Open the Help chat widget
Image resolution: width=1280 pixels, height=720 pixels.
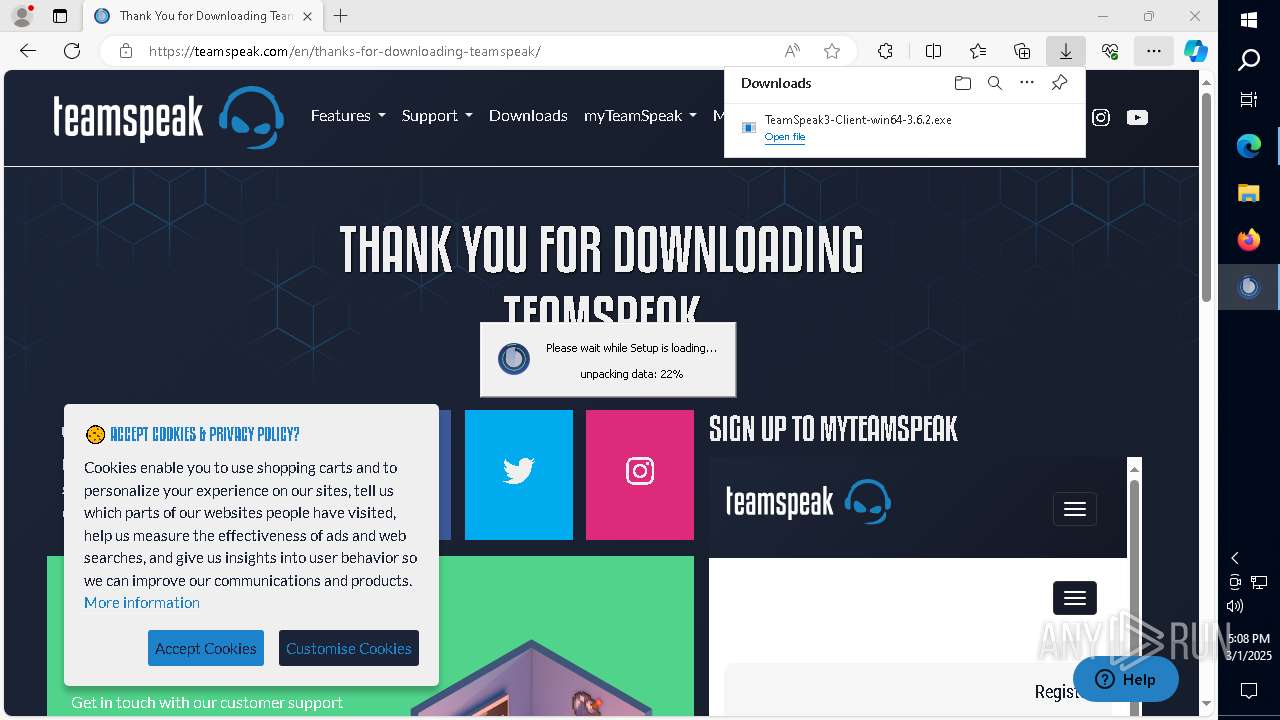pos(1126,679)
